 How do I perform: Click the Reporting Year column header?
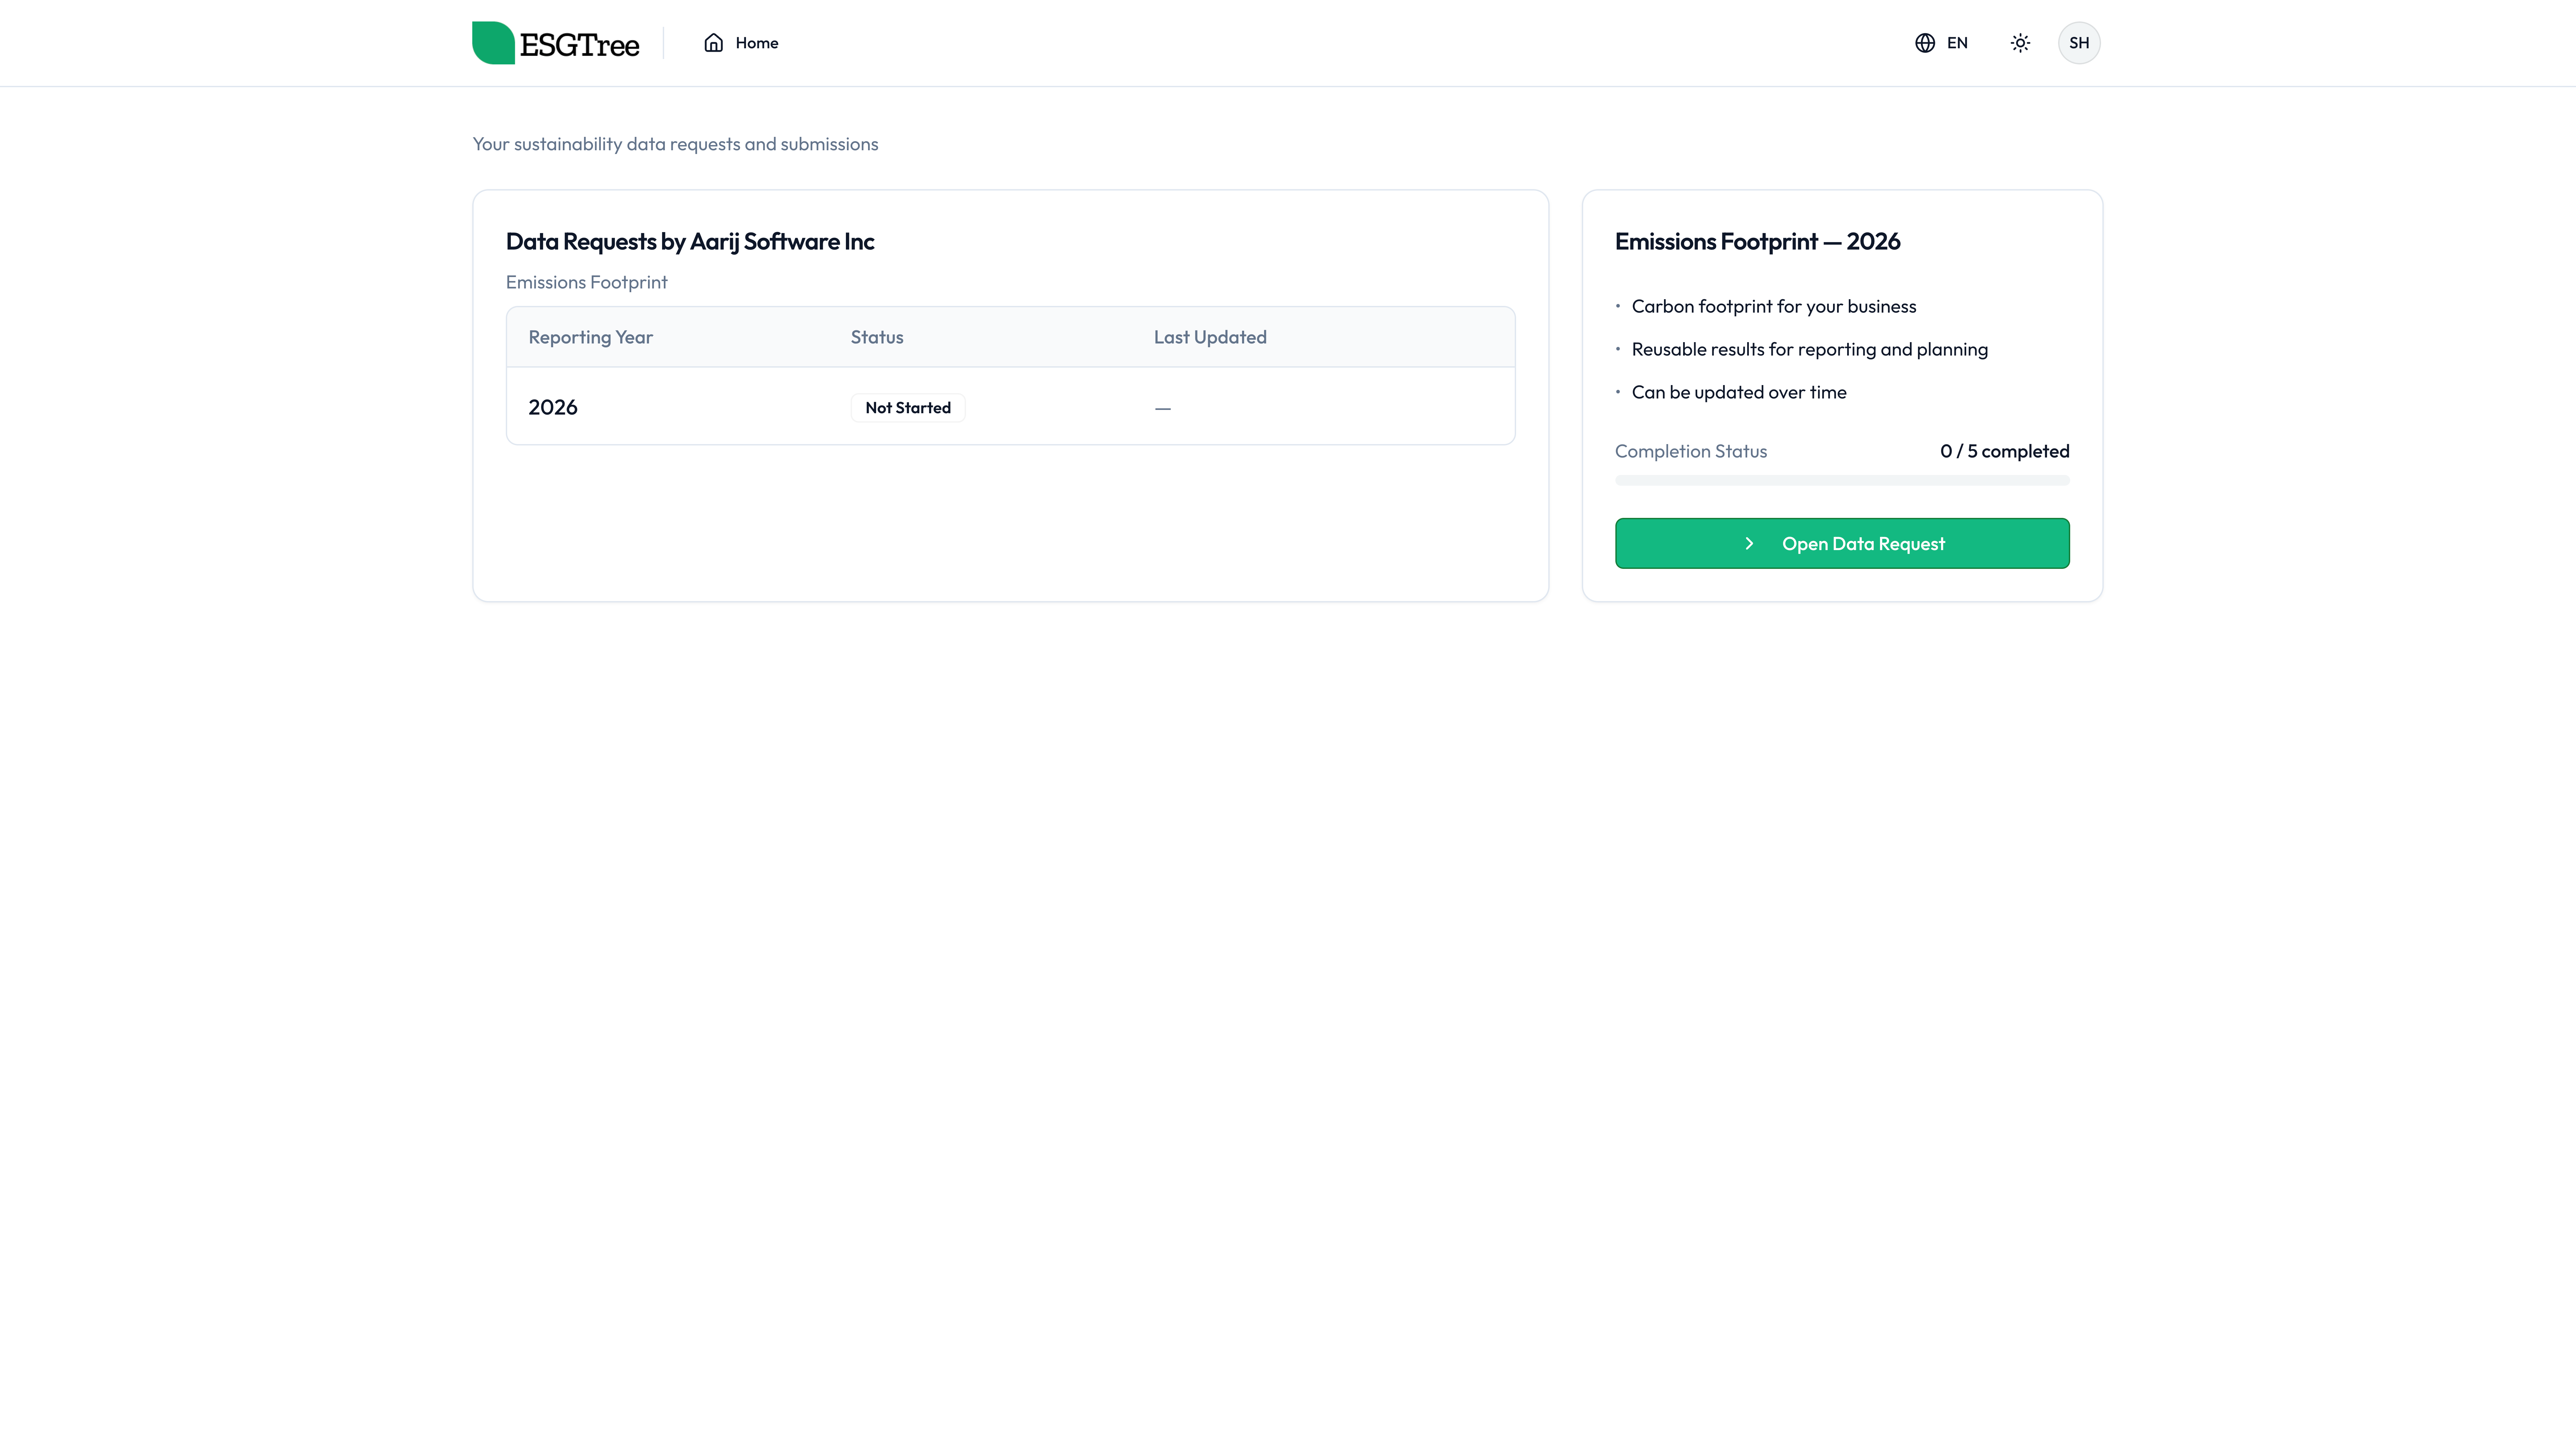tap(590, 337)
